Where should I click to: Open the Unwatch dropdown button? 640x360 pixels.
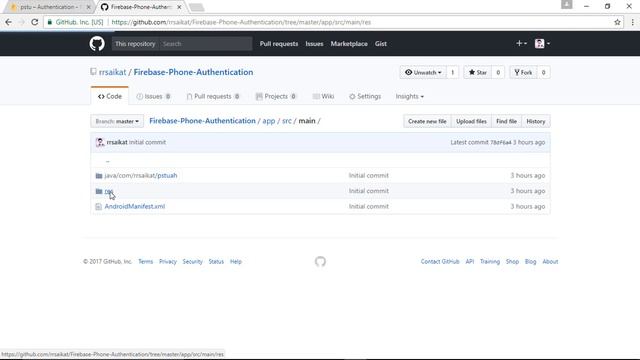coord(423,72)
